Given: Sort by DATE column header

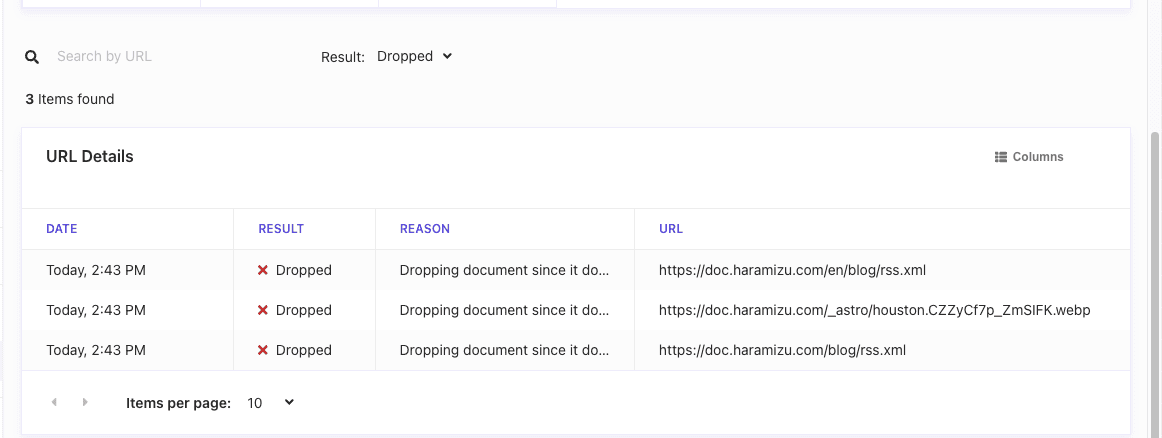Looking at the screenshot, I should click(x=62, y=229).
